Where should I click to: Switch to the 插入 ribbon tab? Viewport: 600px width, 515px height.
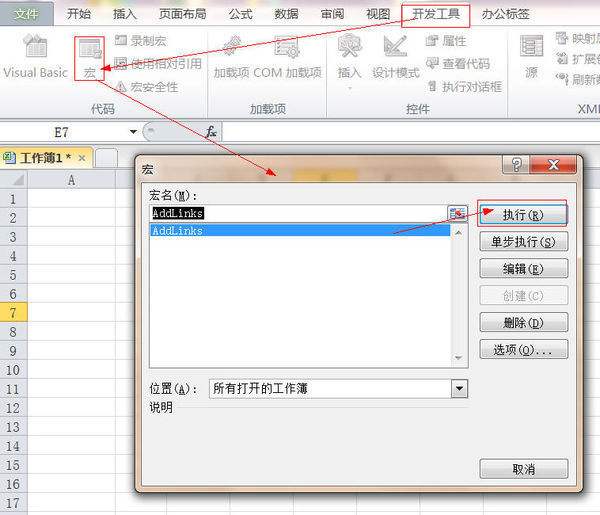[125, 14]
